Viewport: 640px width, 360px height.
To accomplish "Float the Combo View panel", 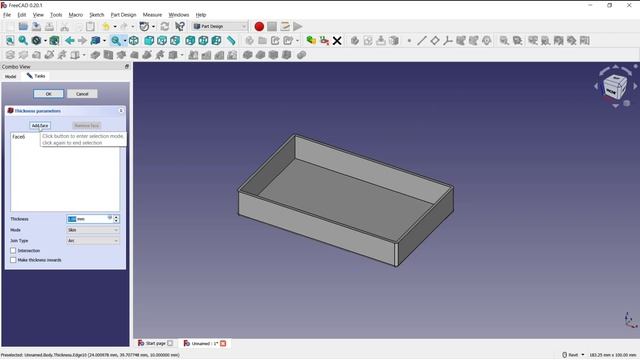I will tap(127, 67).
